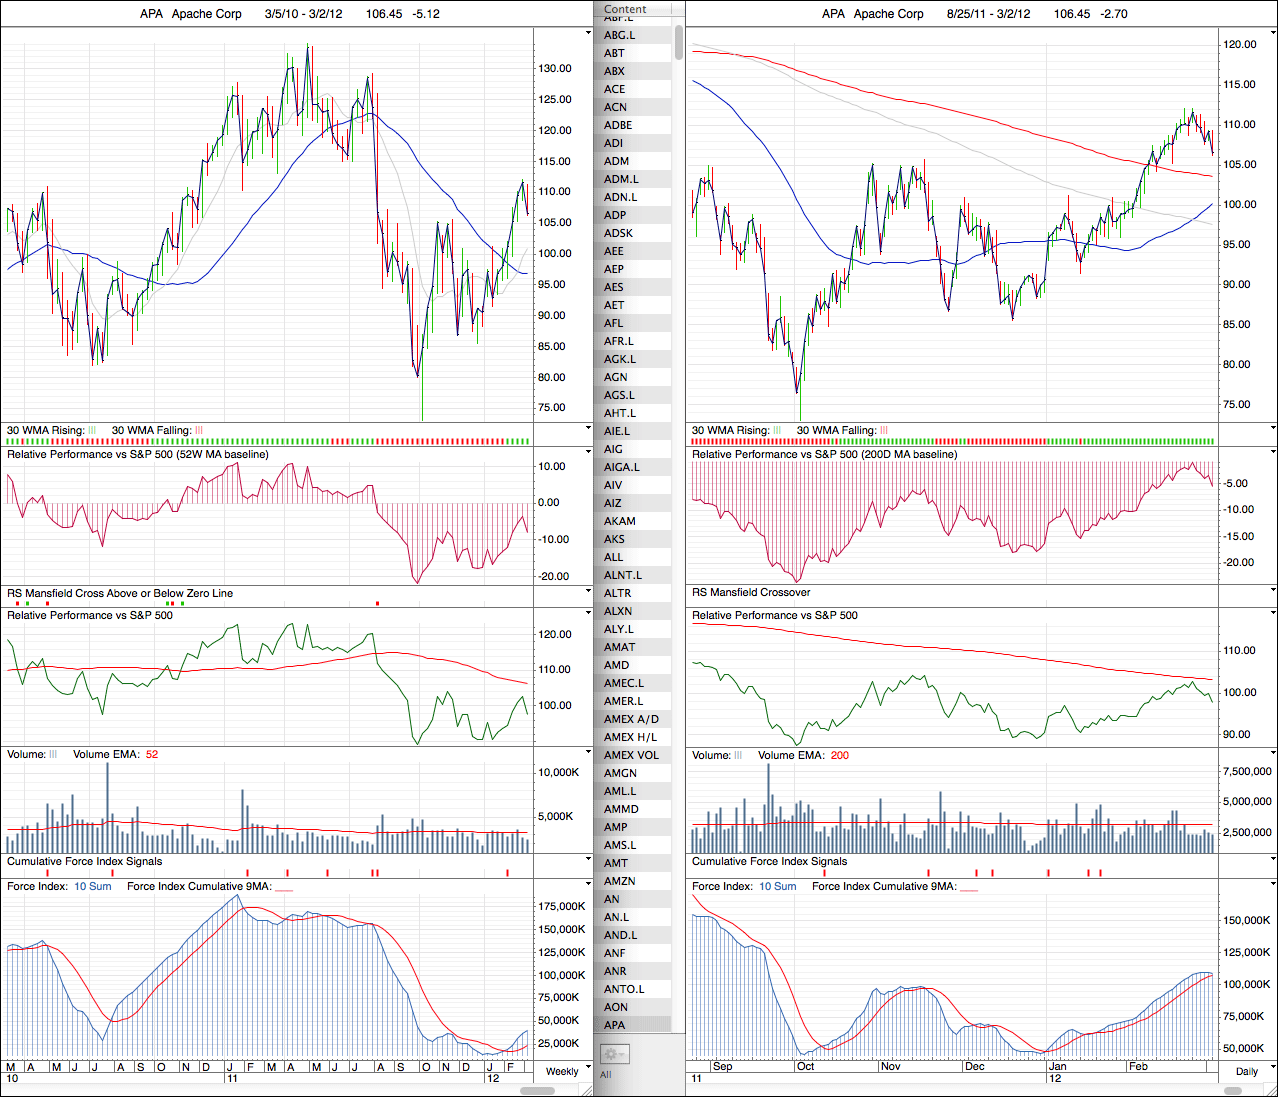This screenshot has width=1278, height=1097.
Task: Select AET in the symbol list
Action: pos(633,305)
